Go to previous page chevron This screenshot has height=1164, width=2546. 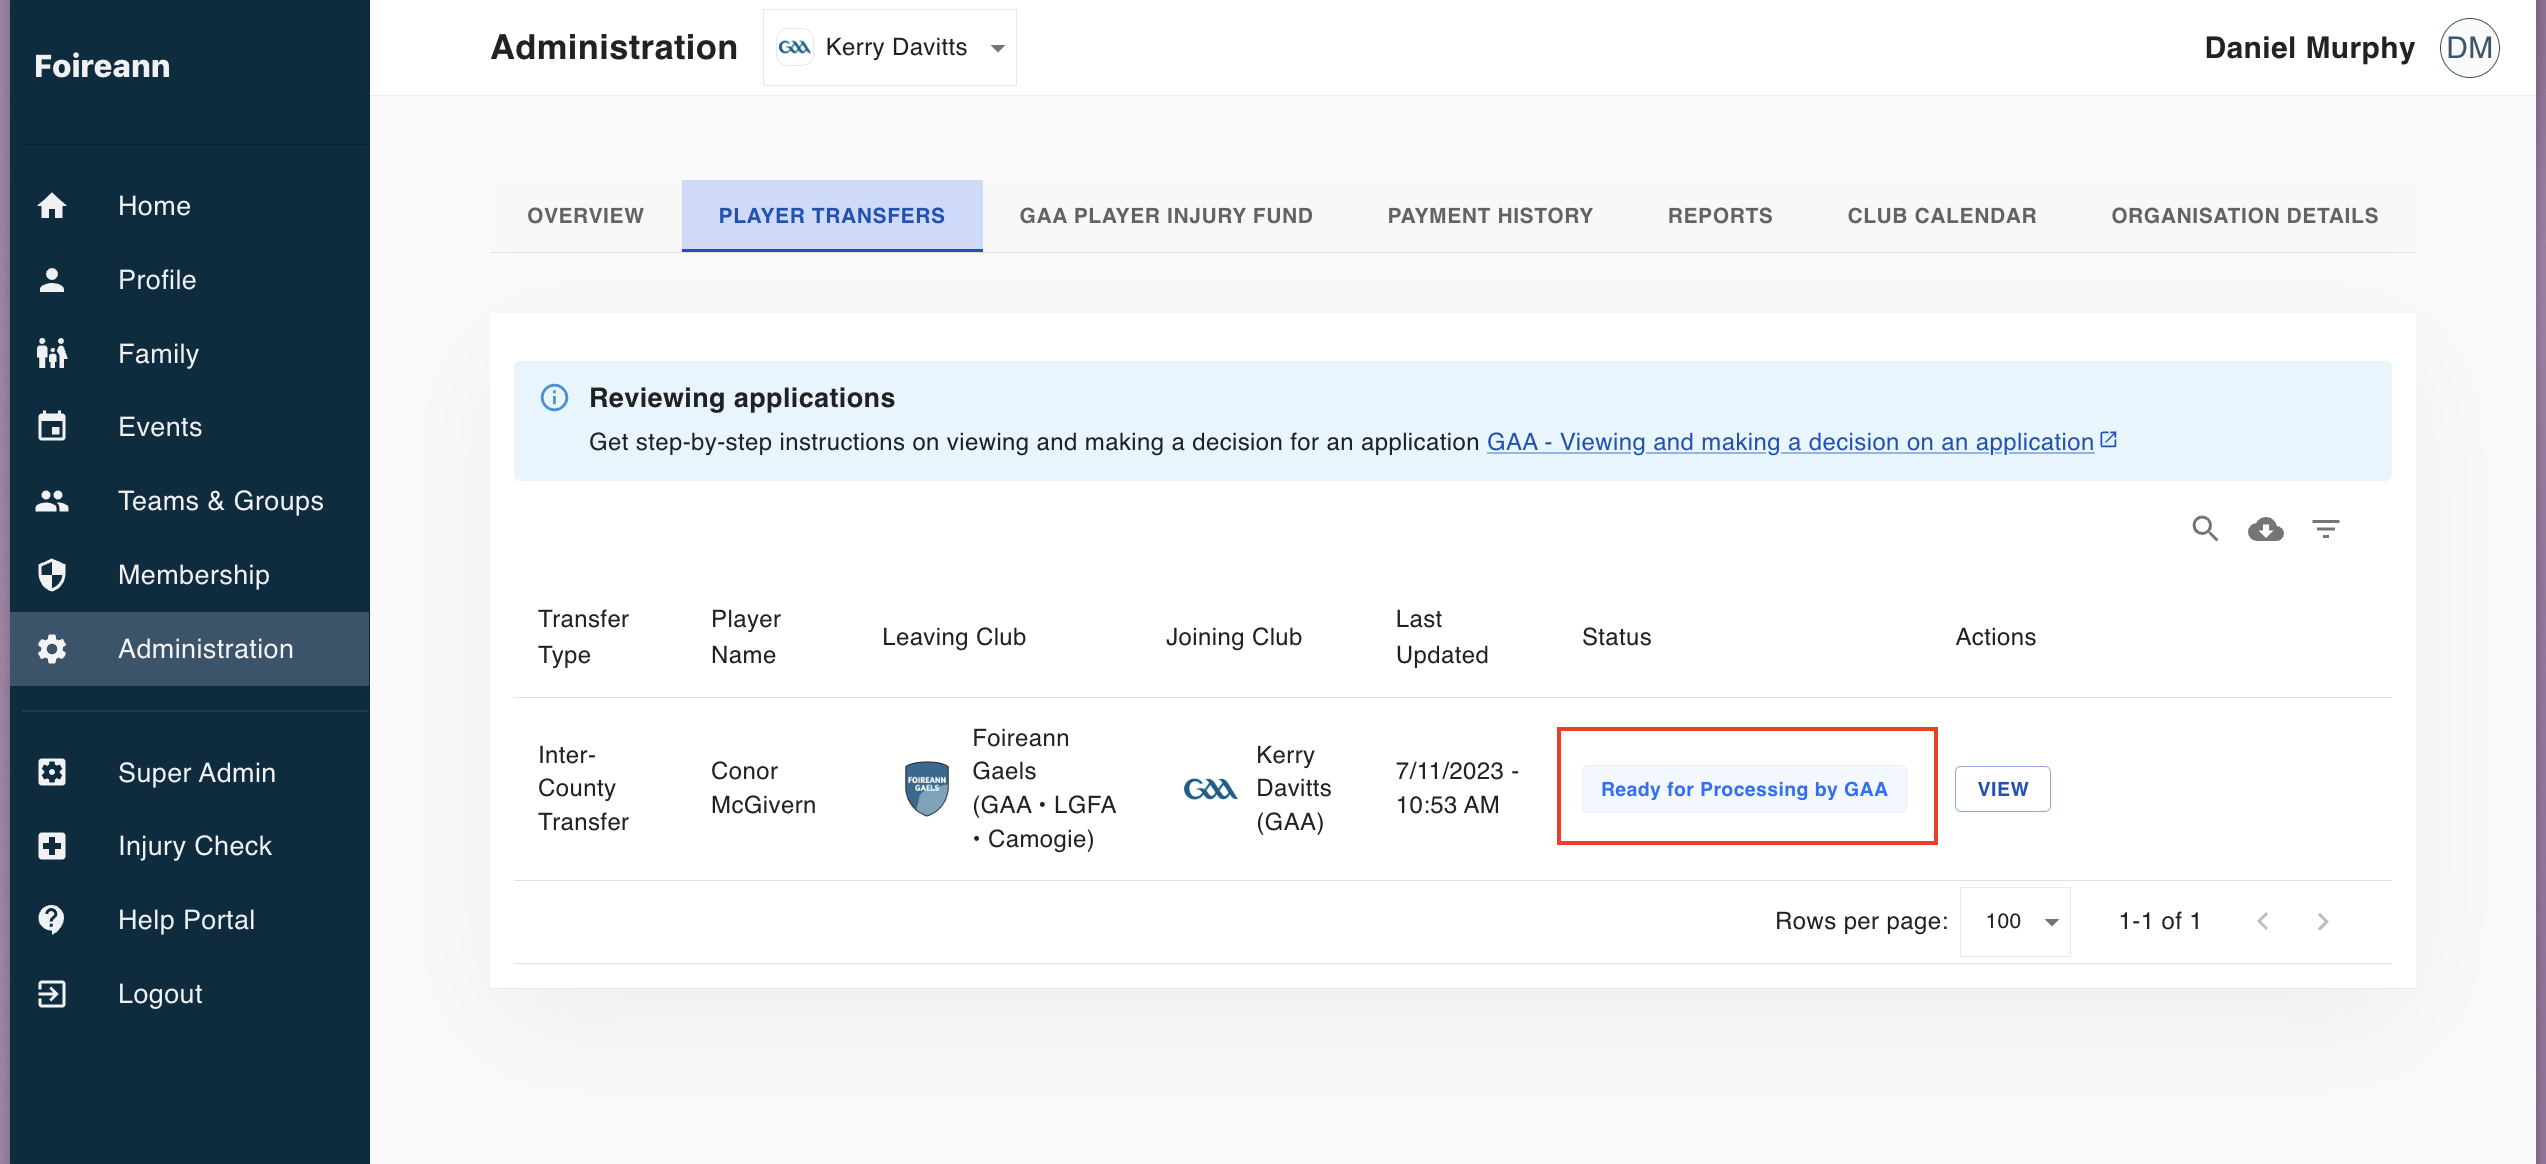[2263, 921]
